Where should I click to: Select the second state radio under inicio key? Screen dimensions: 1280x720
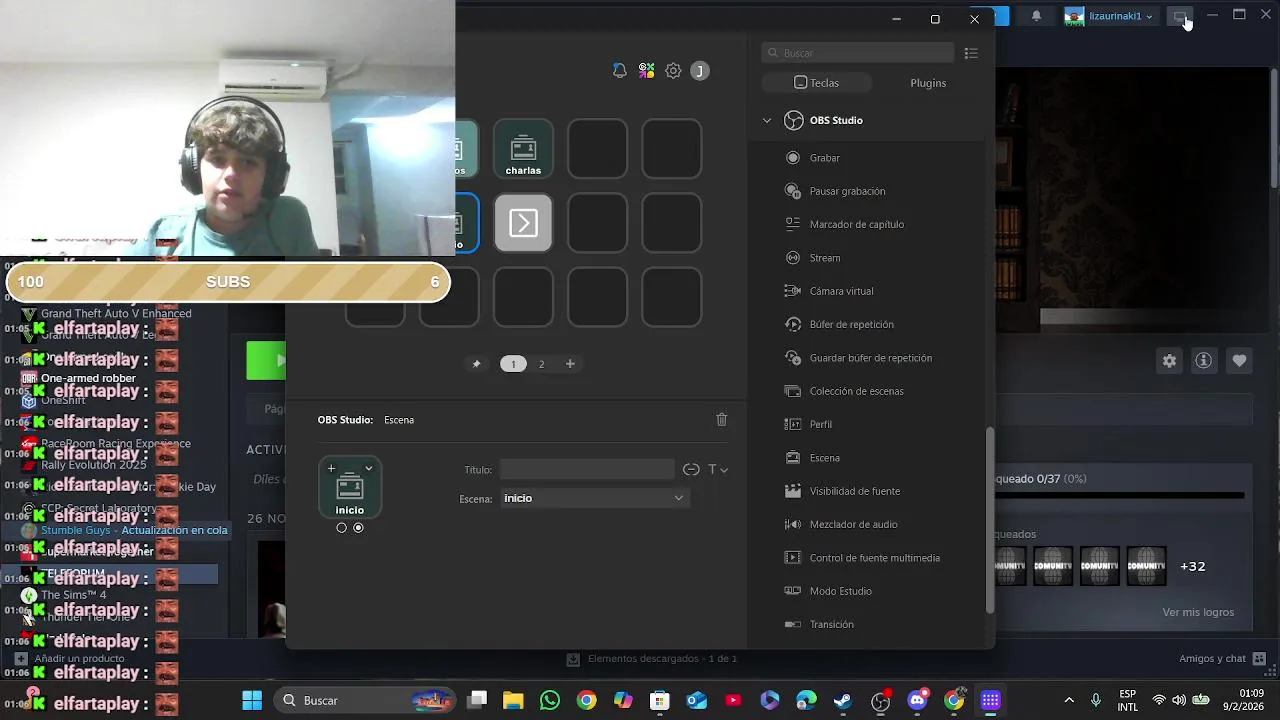coord(358,528)
